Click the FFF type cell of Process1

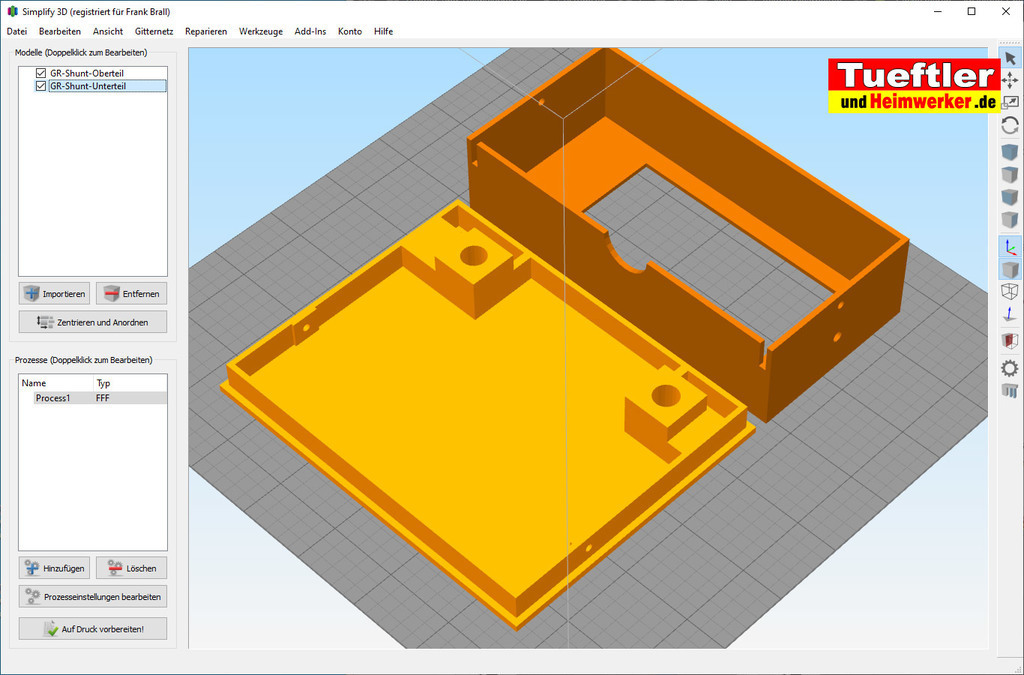pyautogui.click(x=103, y=398)
